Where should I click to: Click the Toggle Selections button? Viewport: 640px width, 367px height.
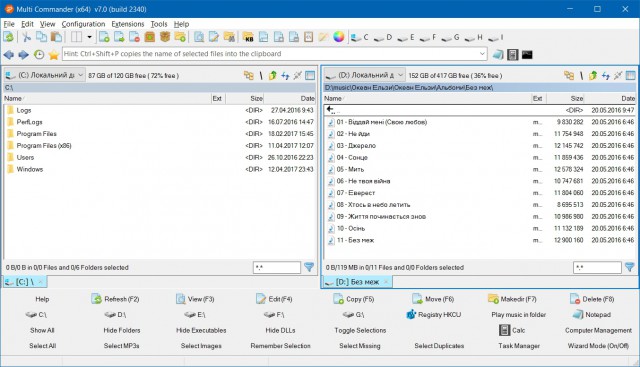[x=360, y=330]
